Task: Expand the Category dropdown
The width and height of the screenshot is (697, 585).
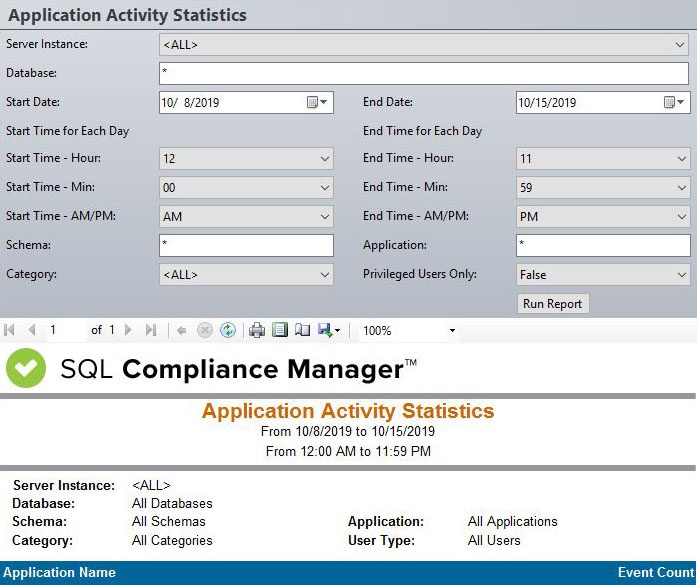Action: [246, 274]
